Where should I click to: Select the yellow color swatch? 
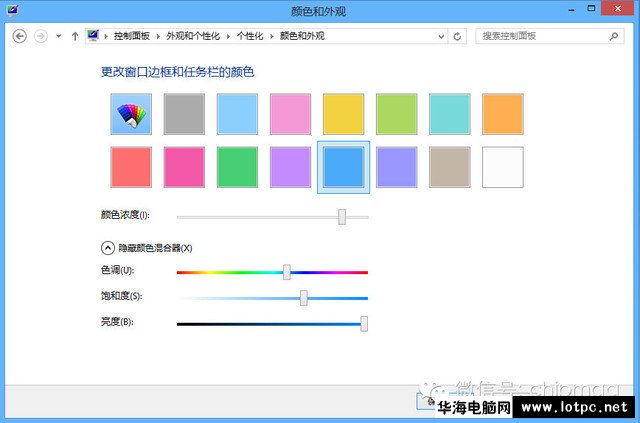(343, 114)
